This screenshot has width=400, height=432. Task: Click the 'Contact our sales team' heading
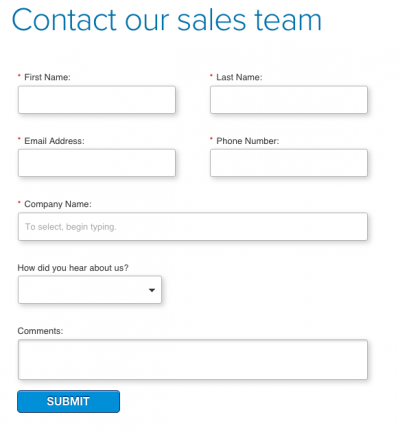(x=167, y=20)
